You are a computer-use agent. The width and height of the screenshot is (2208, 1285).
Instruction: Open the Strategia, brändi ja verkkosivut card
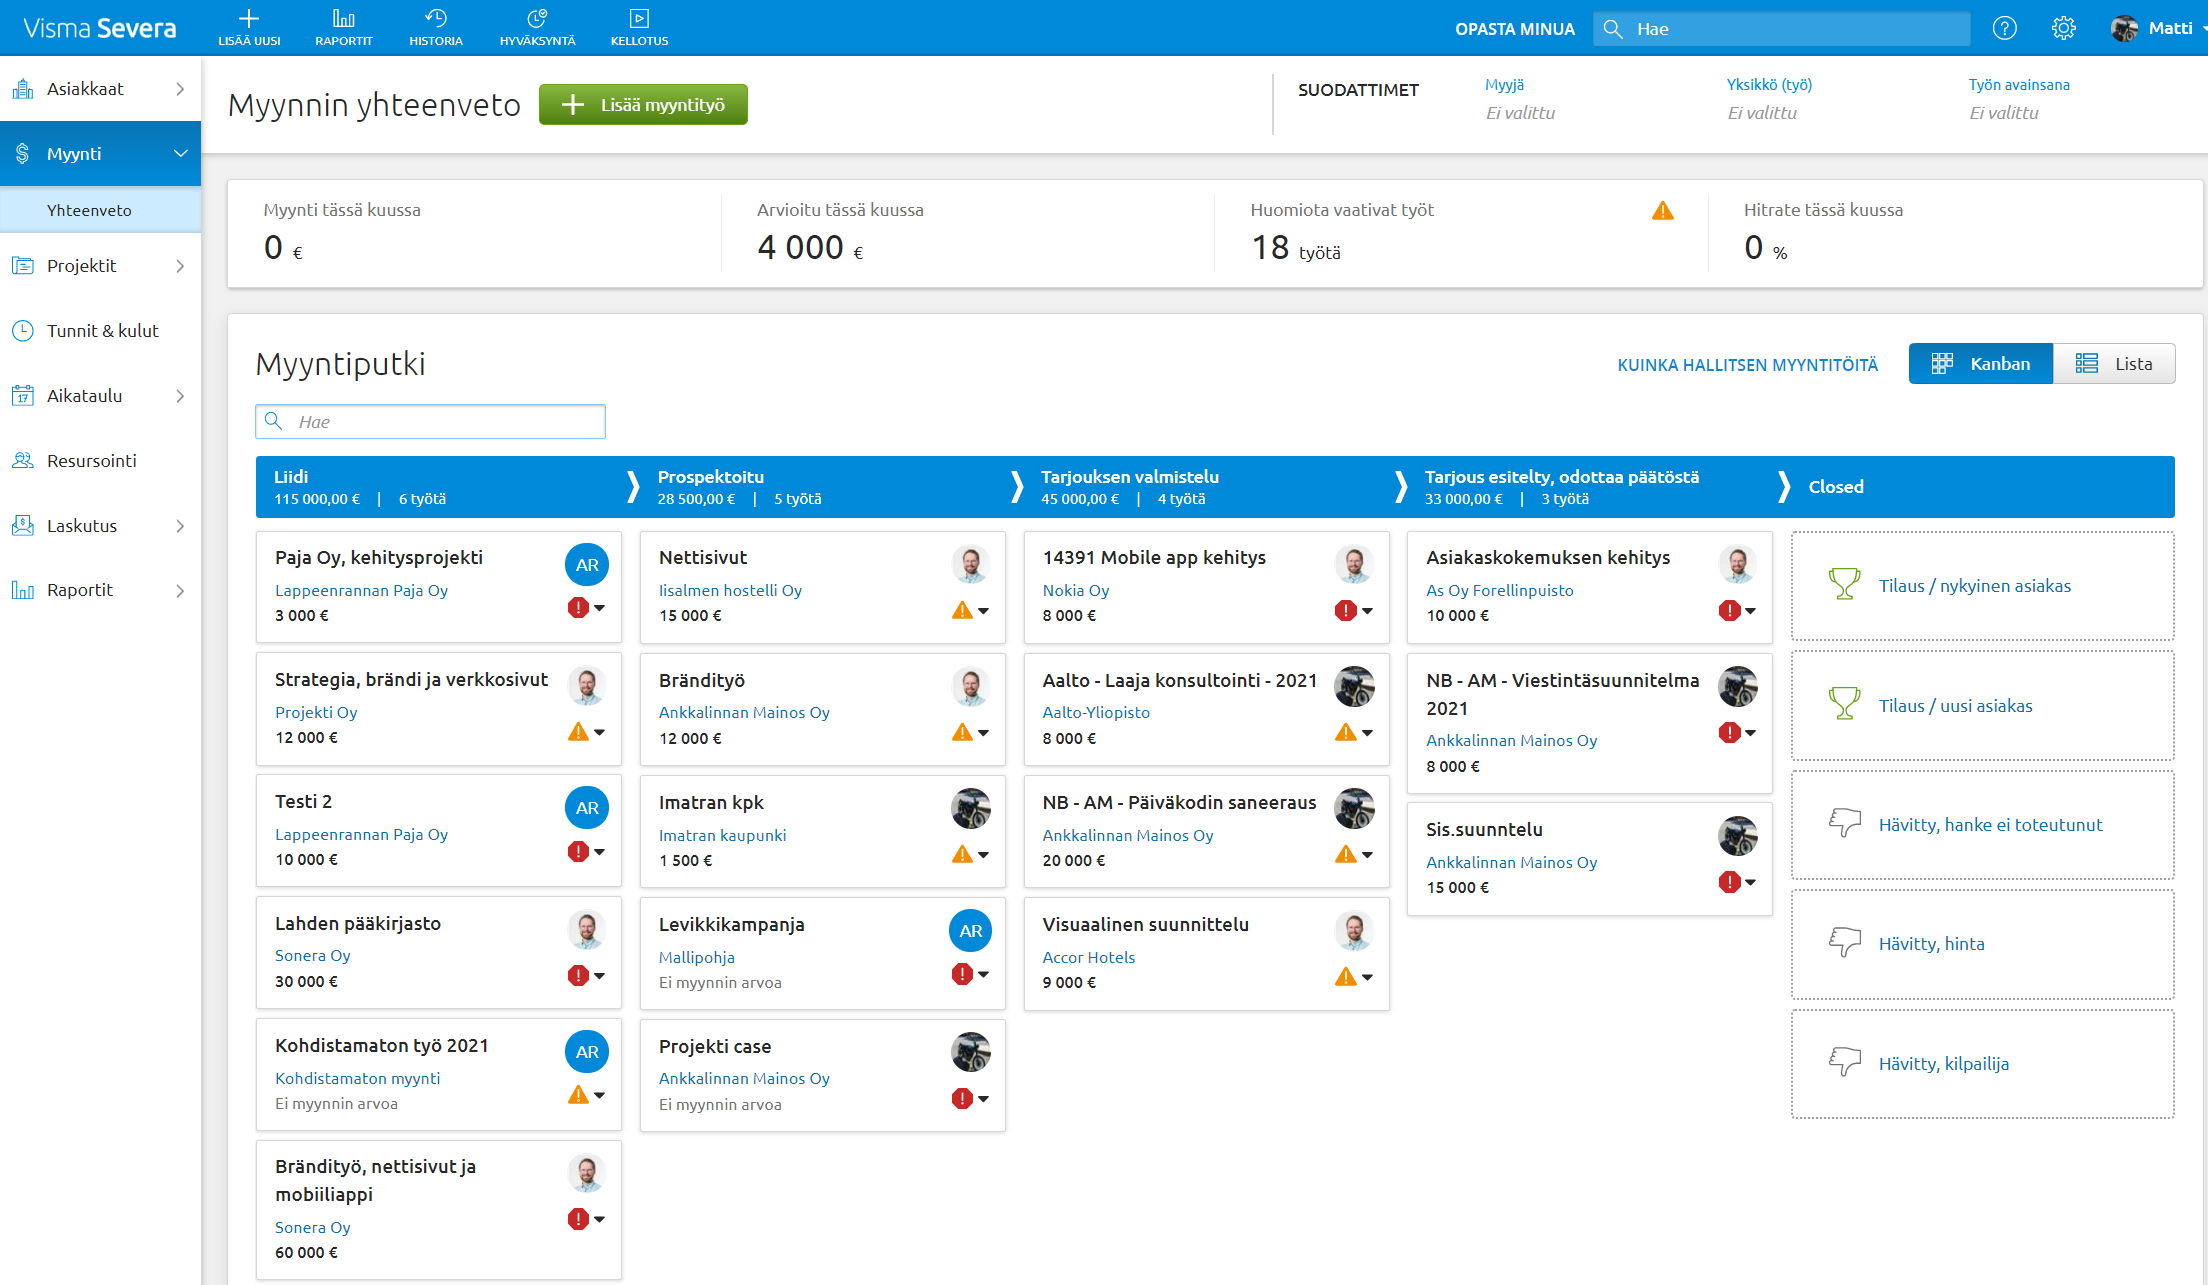(x=438, y=709)
